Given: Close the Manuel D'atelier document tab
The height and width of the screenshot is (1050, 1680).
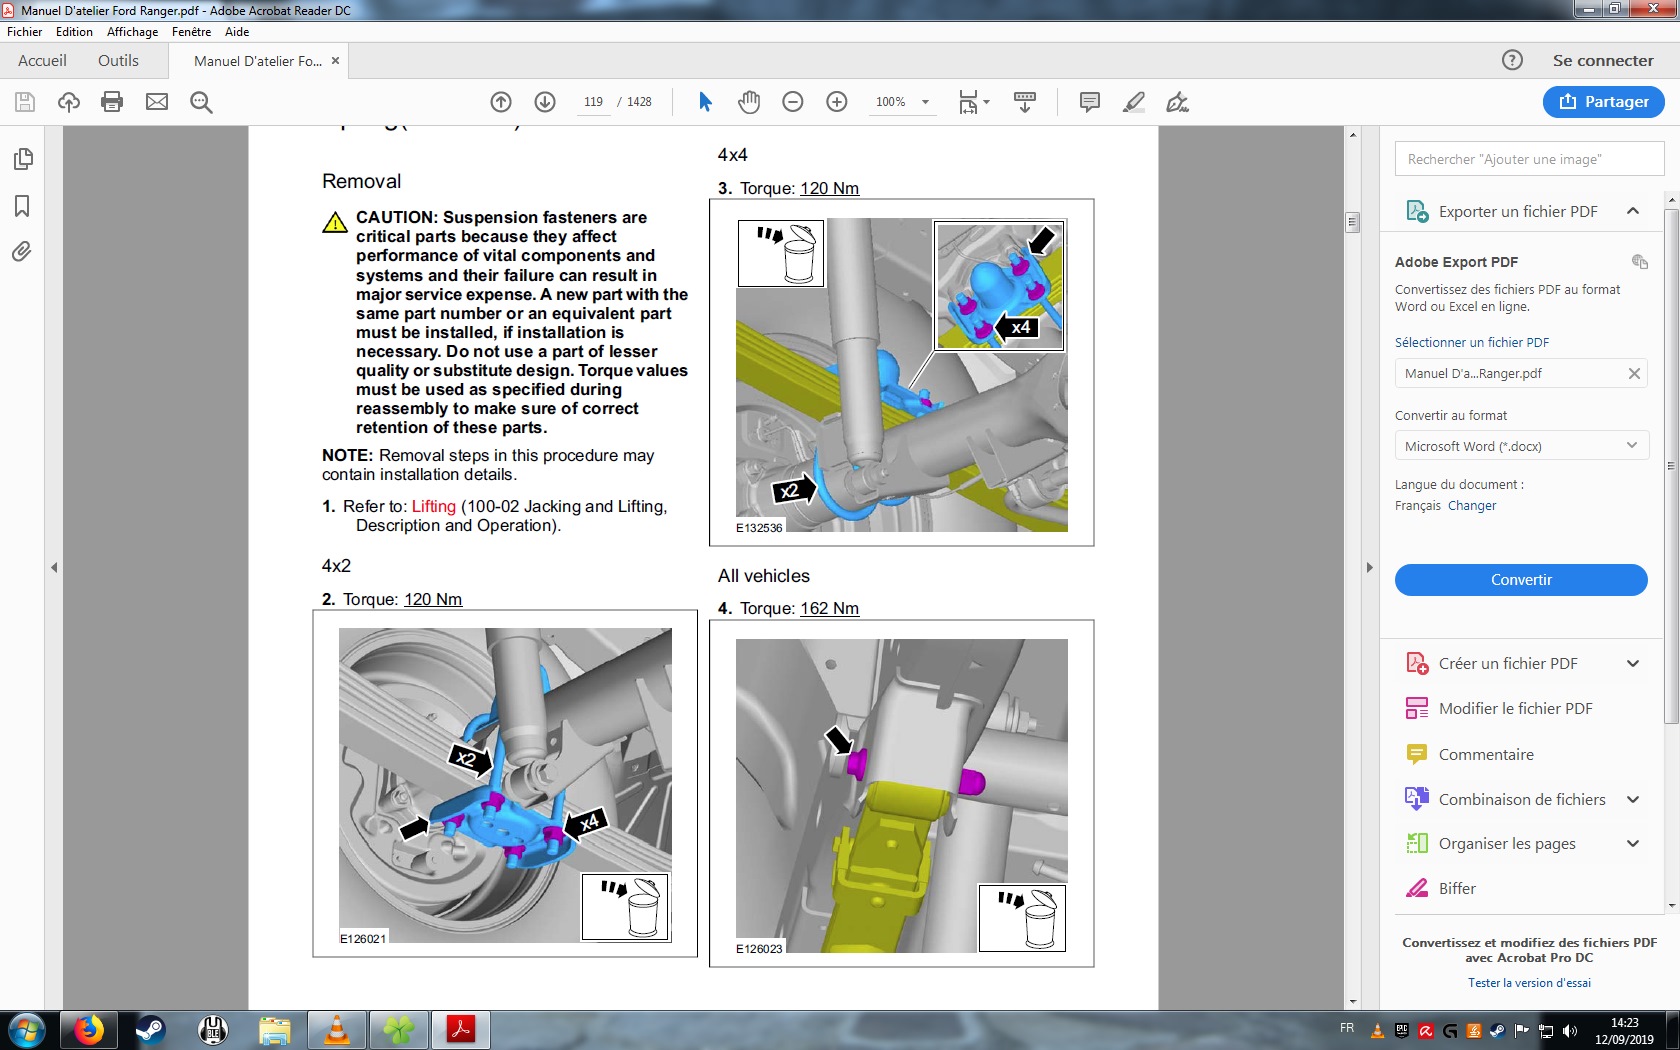Looking at the screenshot, I should [x=336, y=61].
